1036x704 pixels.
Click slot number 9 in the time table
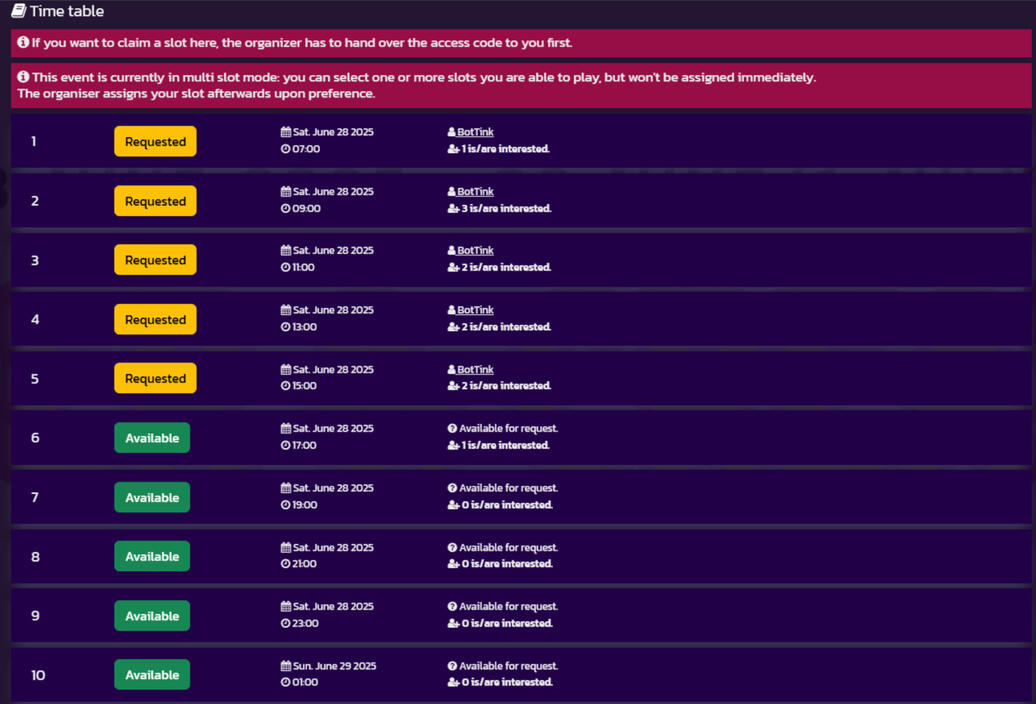pyautogui.click(x=35, y=616)
